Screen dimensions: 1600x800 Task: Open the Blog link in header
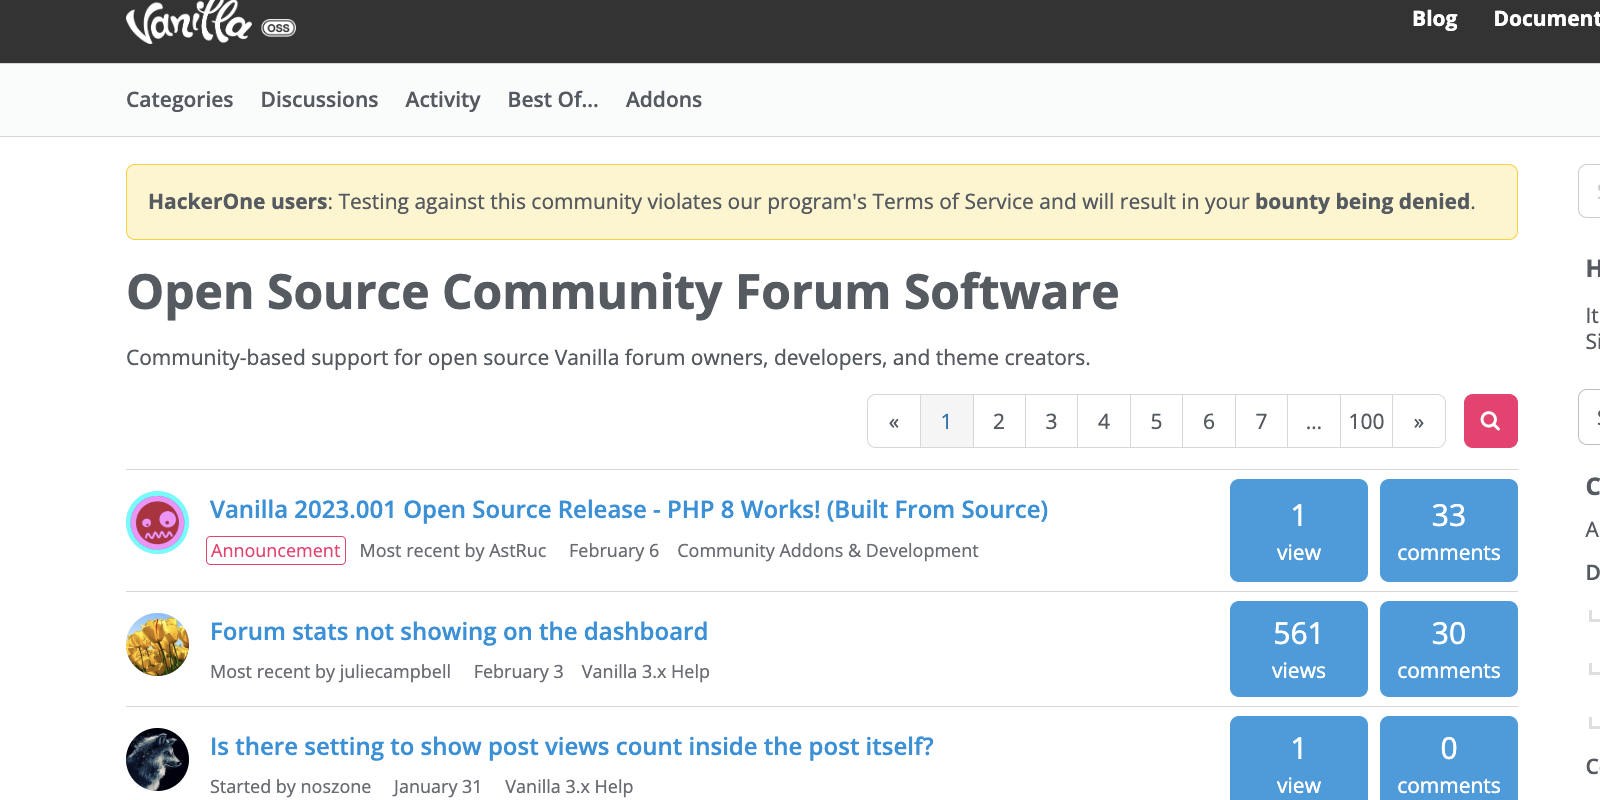1434,19
